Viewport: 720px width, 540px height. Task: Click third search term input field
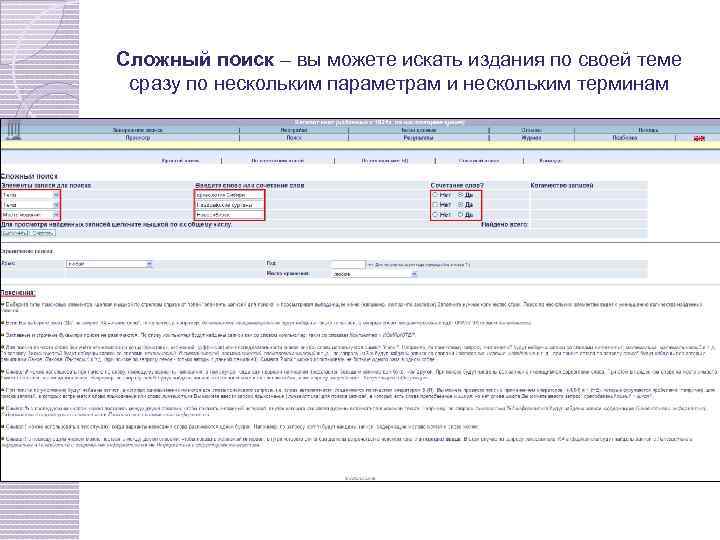click(x=230, y=215)
